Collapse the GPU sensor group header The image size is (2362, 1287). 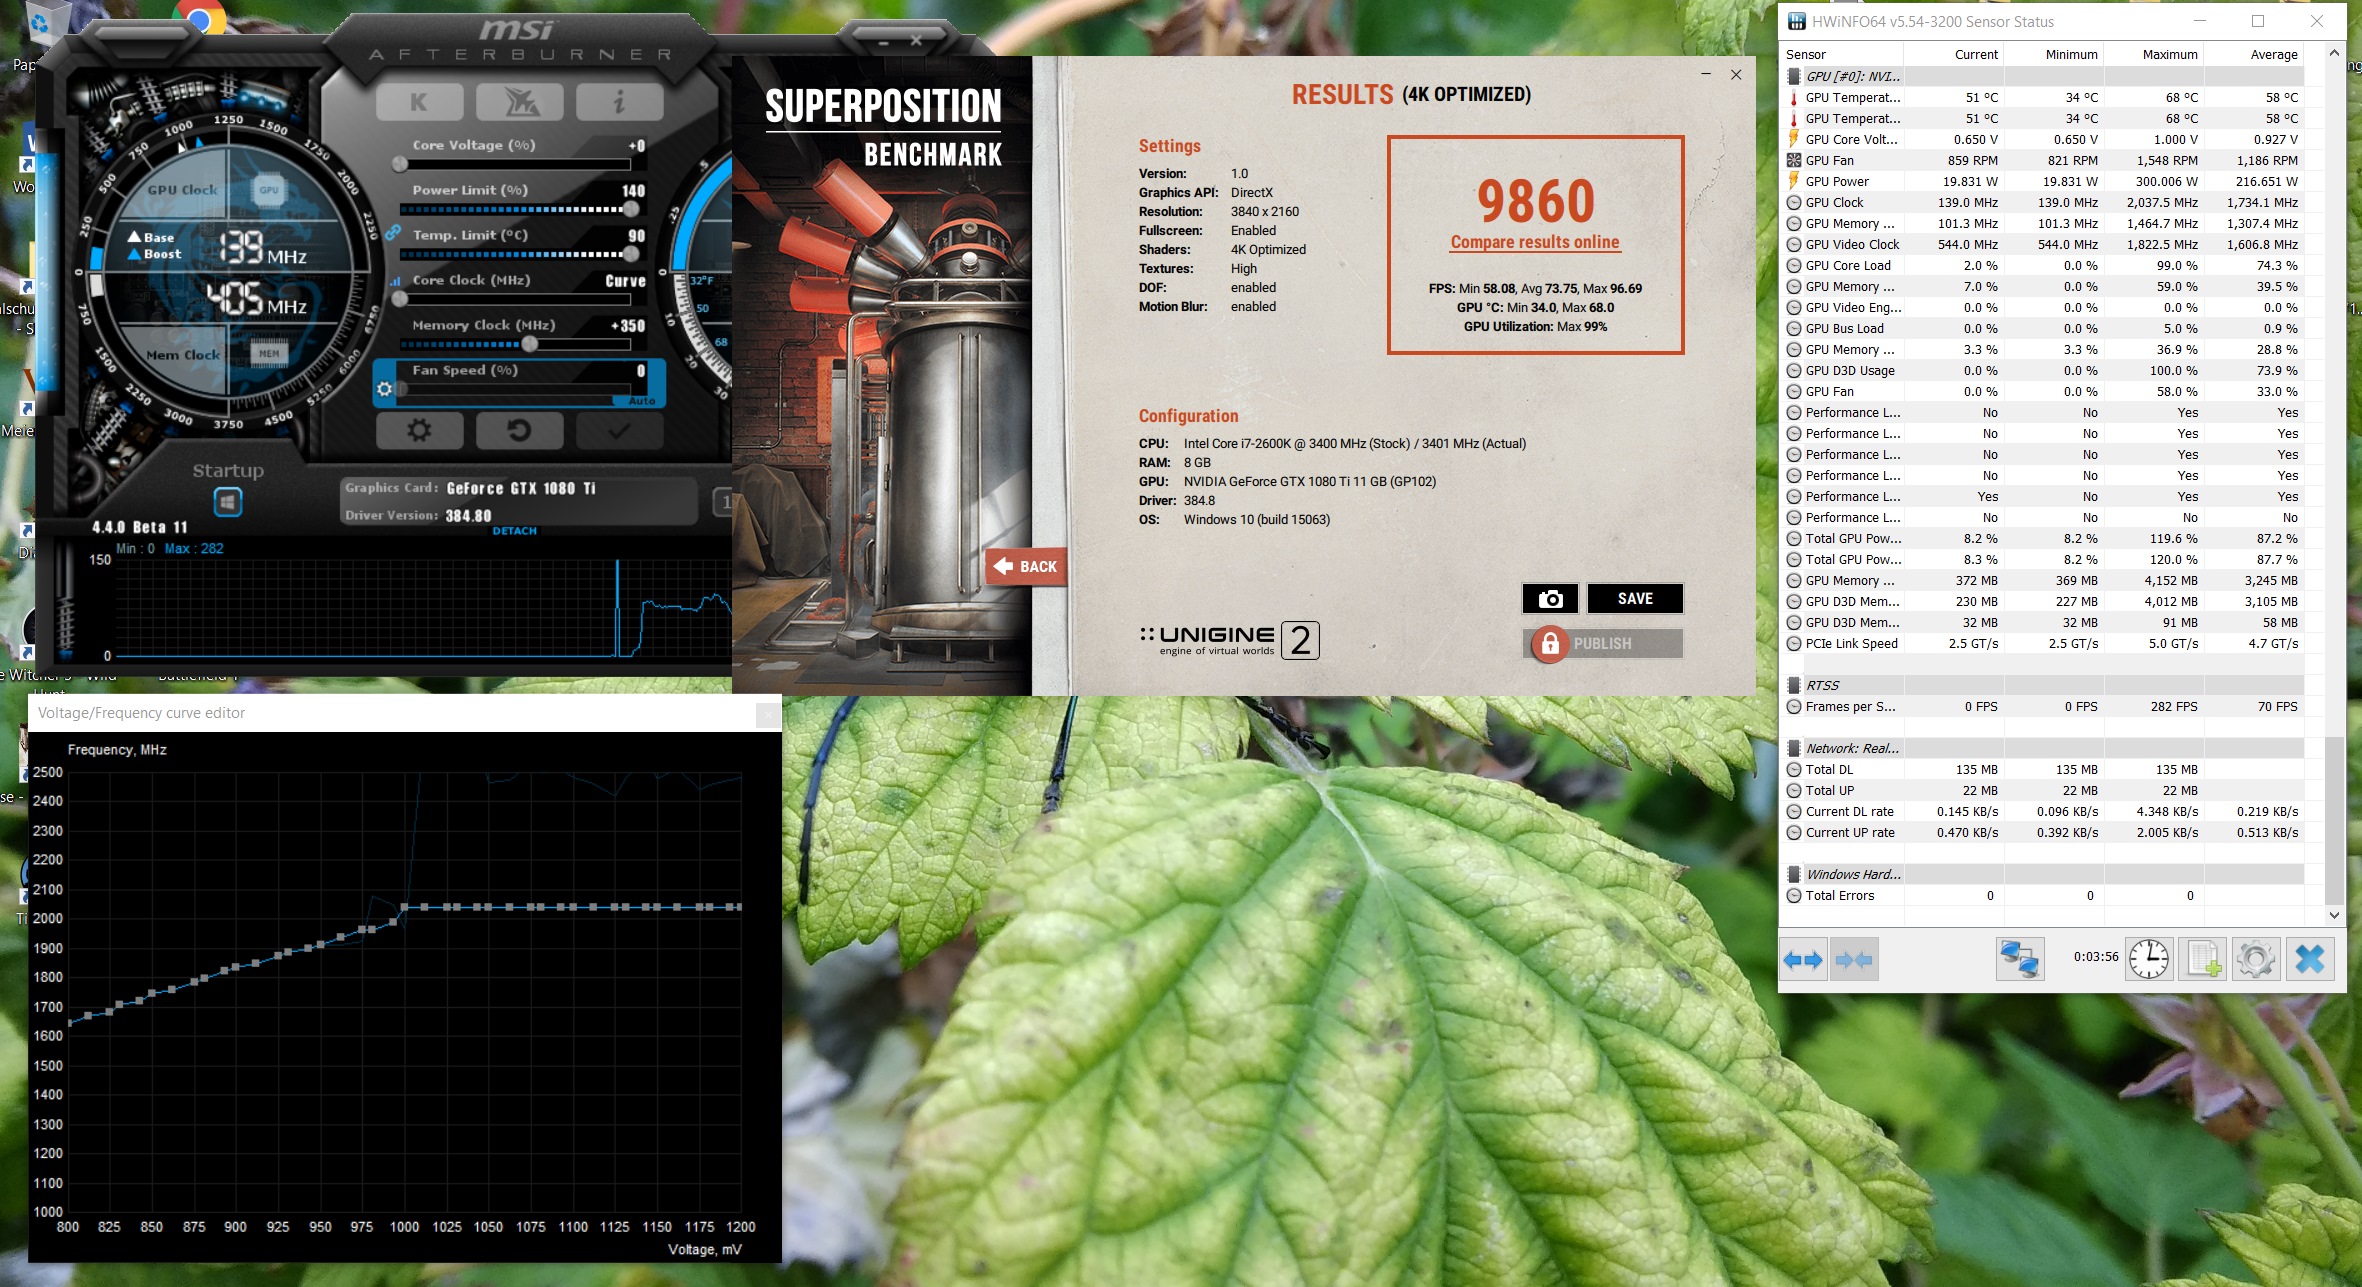(1852, 76)
